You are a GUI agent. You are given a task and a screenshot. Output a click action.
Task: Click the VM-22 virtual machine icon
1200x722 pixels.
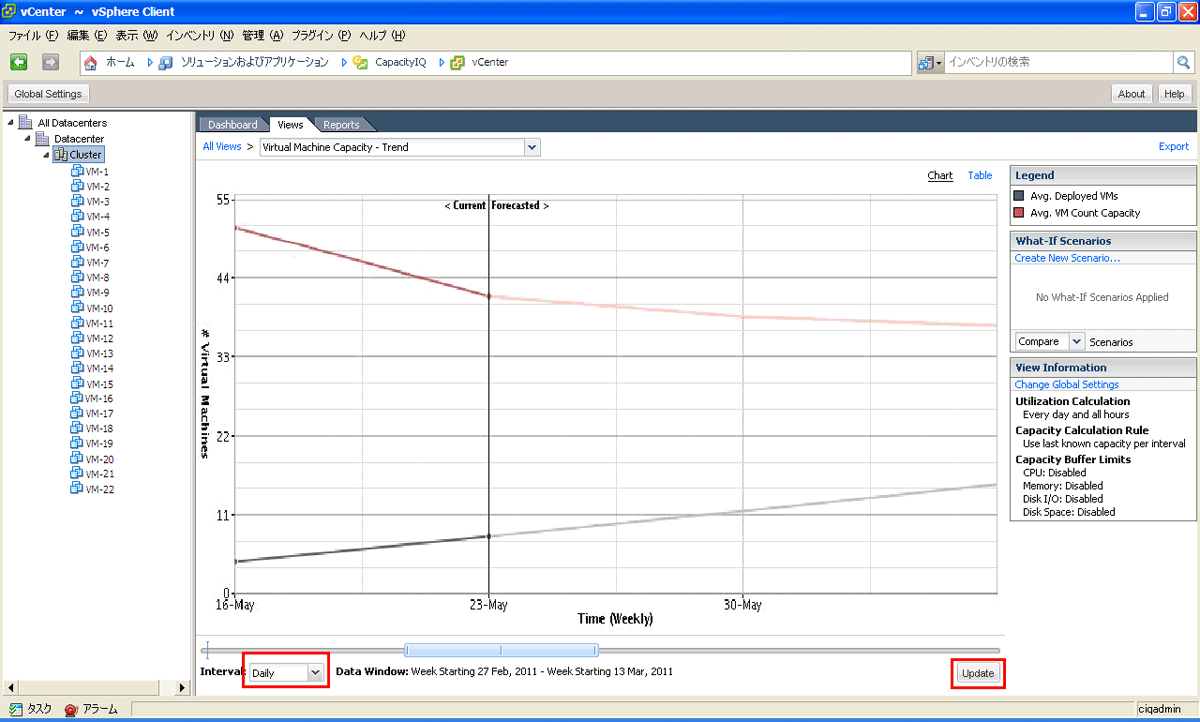click(78, 489)
